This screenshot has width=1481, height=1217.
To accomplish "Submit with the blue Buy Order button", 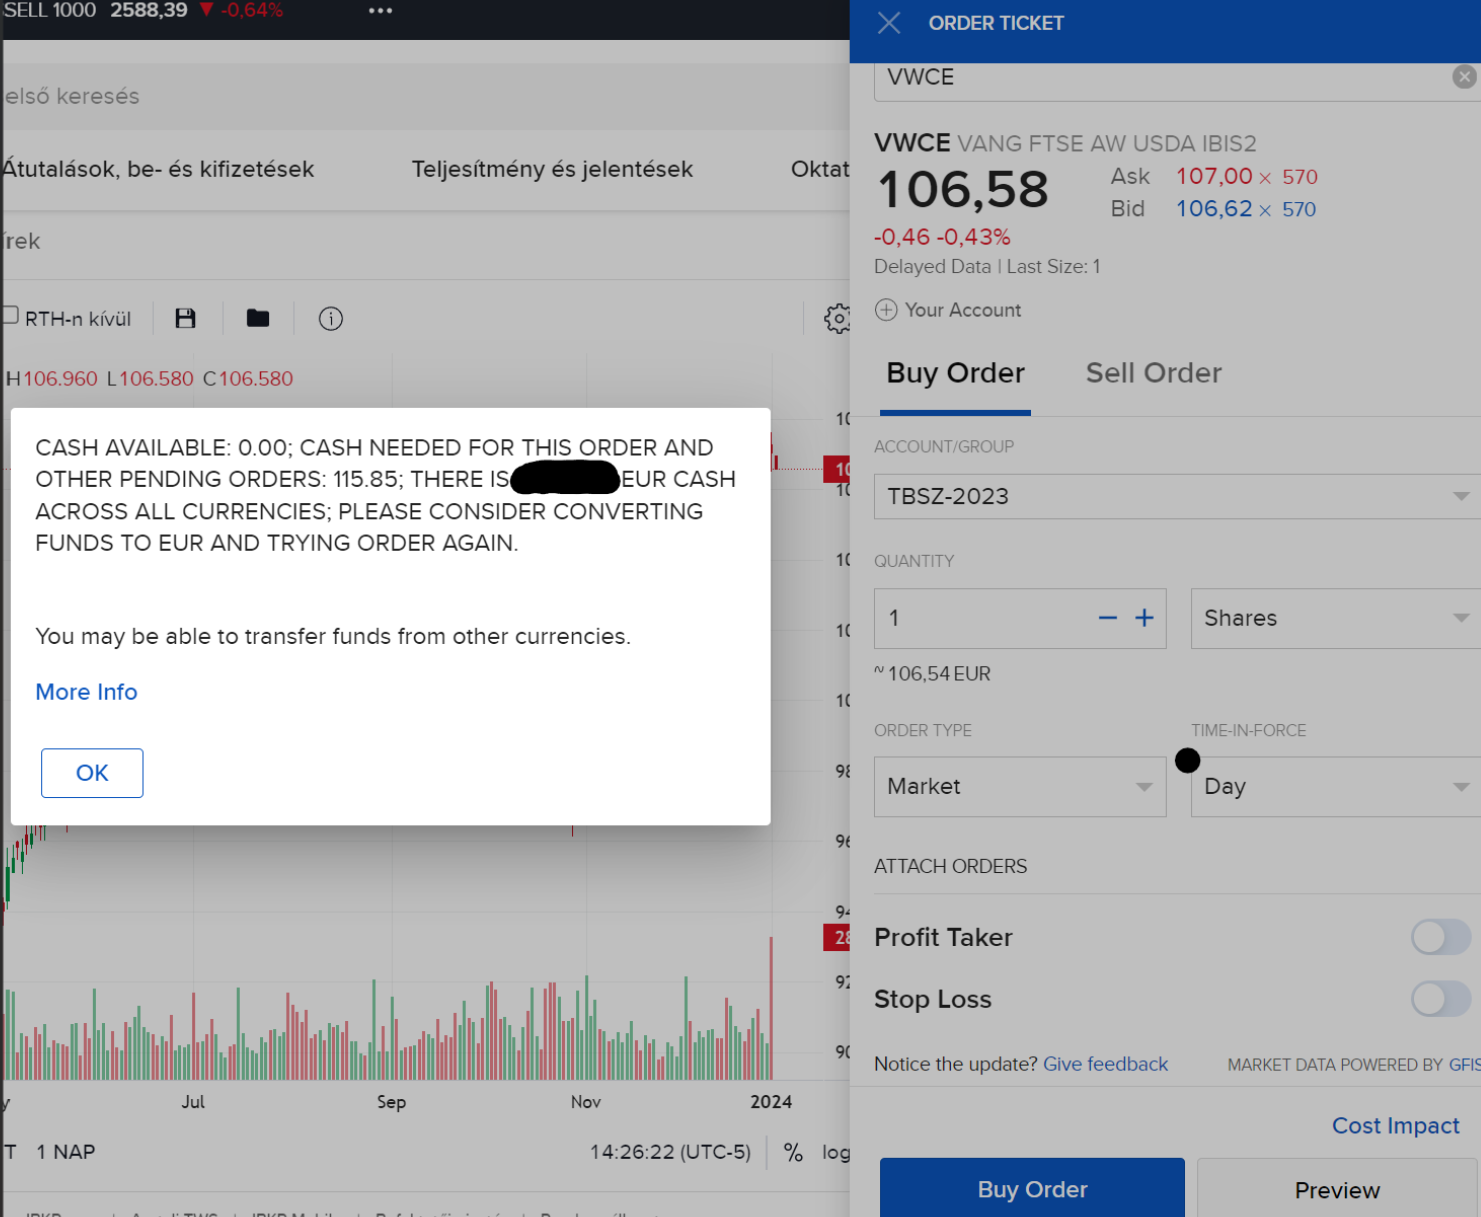I will (x=1032, y=1188).
